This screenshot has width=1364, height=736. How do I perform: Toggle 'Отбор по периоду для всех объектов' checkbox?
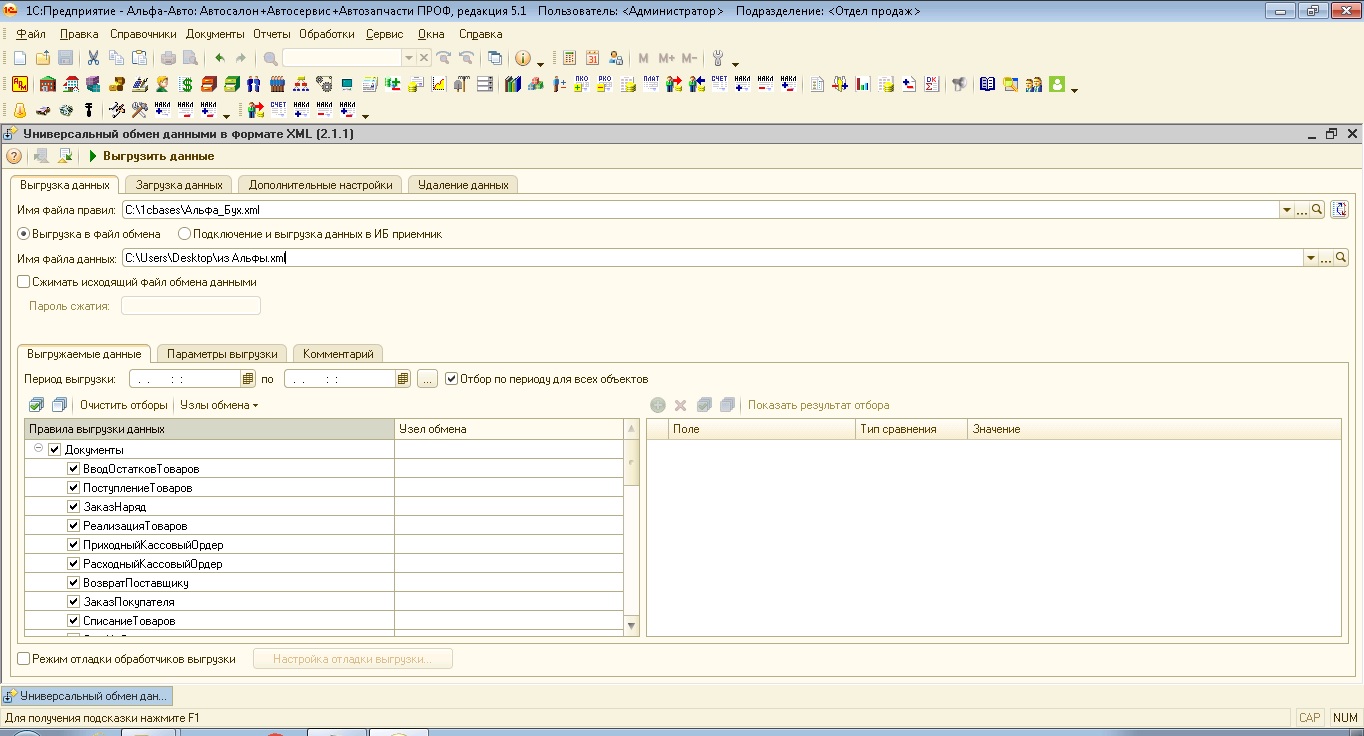click(x=452, y=379)
